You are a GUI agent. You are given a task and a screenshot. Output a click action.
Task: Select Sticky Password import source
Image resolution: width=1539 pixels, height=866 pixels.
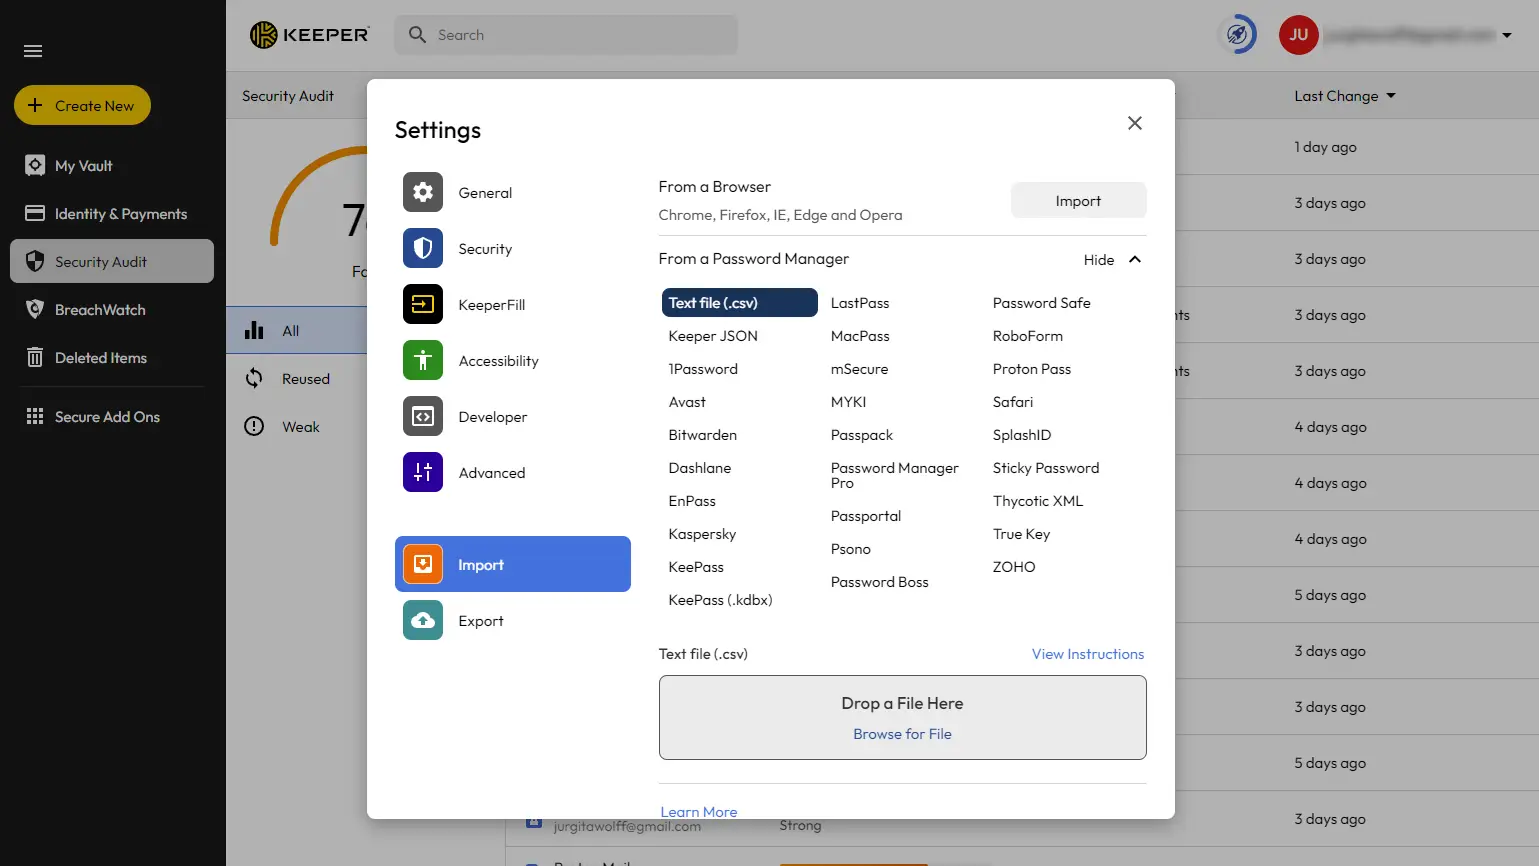click(x=1046, y=468)
